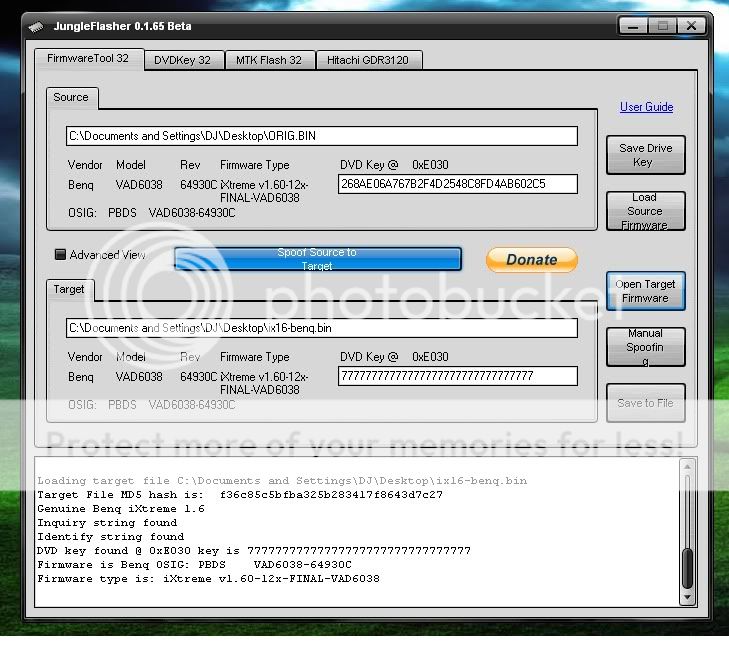Open the User Guide link
Viewport: 729px width, 646px height.
646,107
